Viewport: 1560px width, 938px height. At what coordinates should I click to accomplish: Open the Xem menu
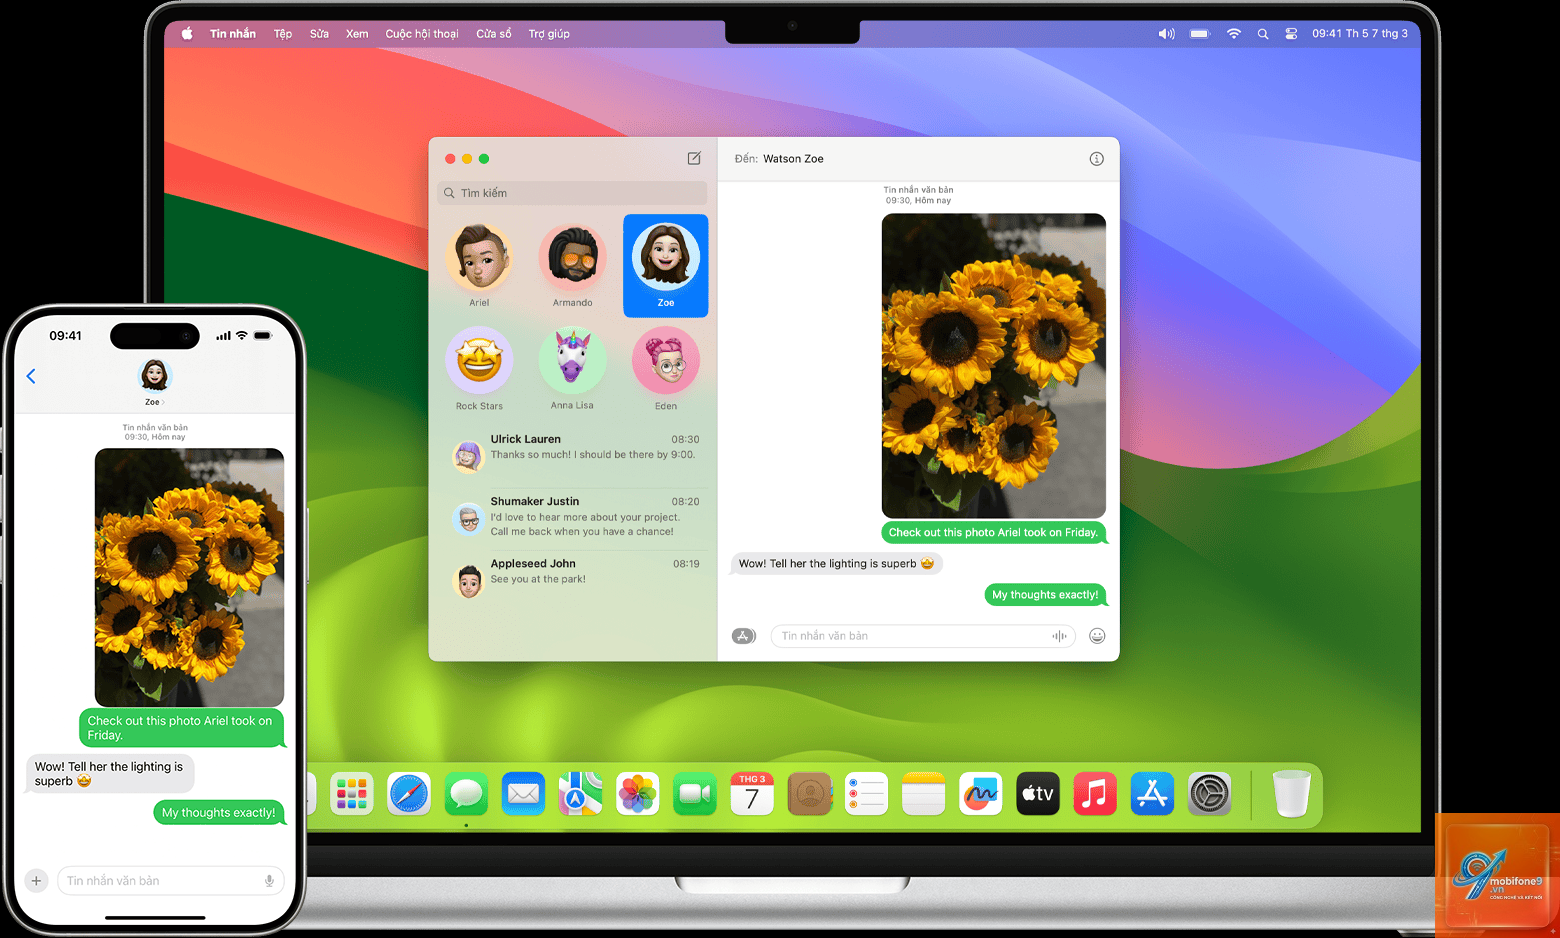pos(357,34)
